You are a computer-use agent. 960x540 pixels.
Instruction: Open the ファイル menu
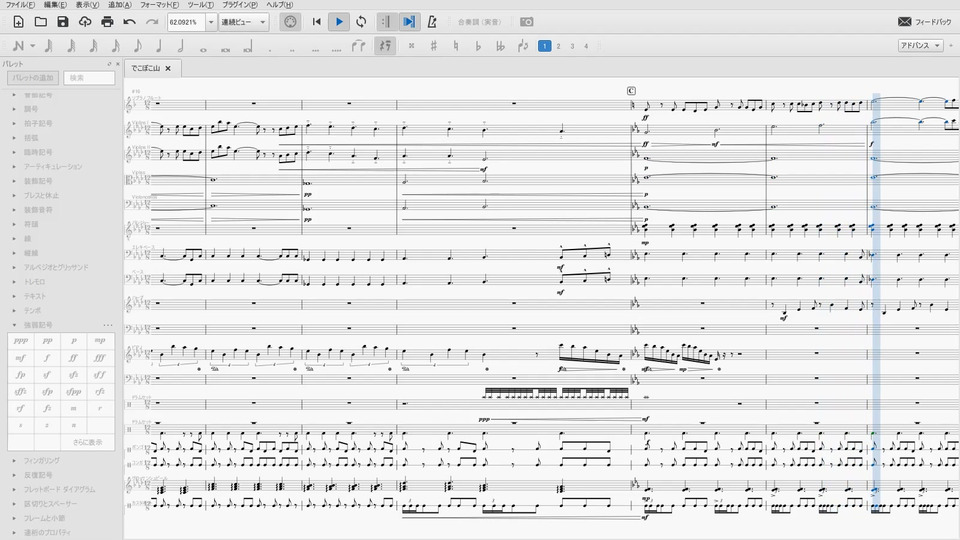pos(20,4)
